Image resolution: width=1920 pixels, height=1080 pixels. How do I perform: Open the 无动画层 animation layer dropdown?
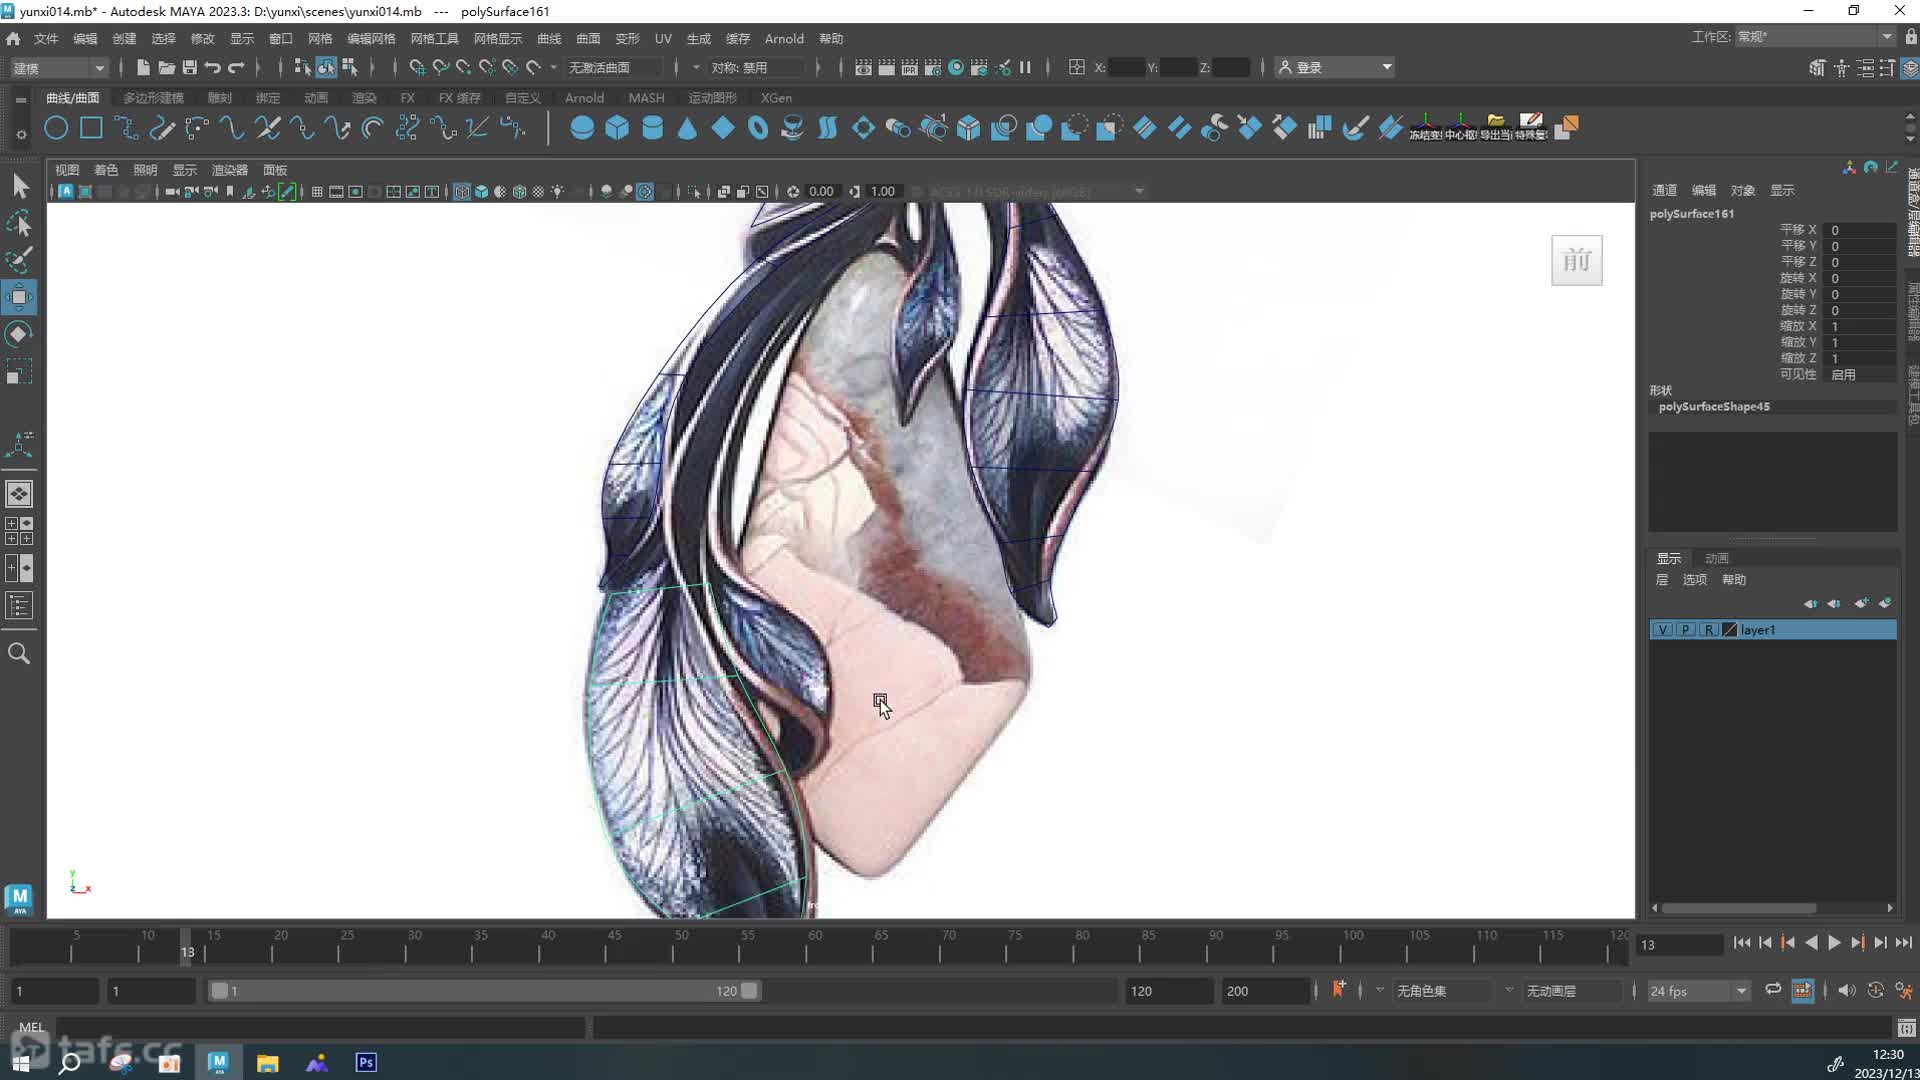coord(1573,991)
